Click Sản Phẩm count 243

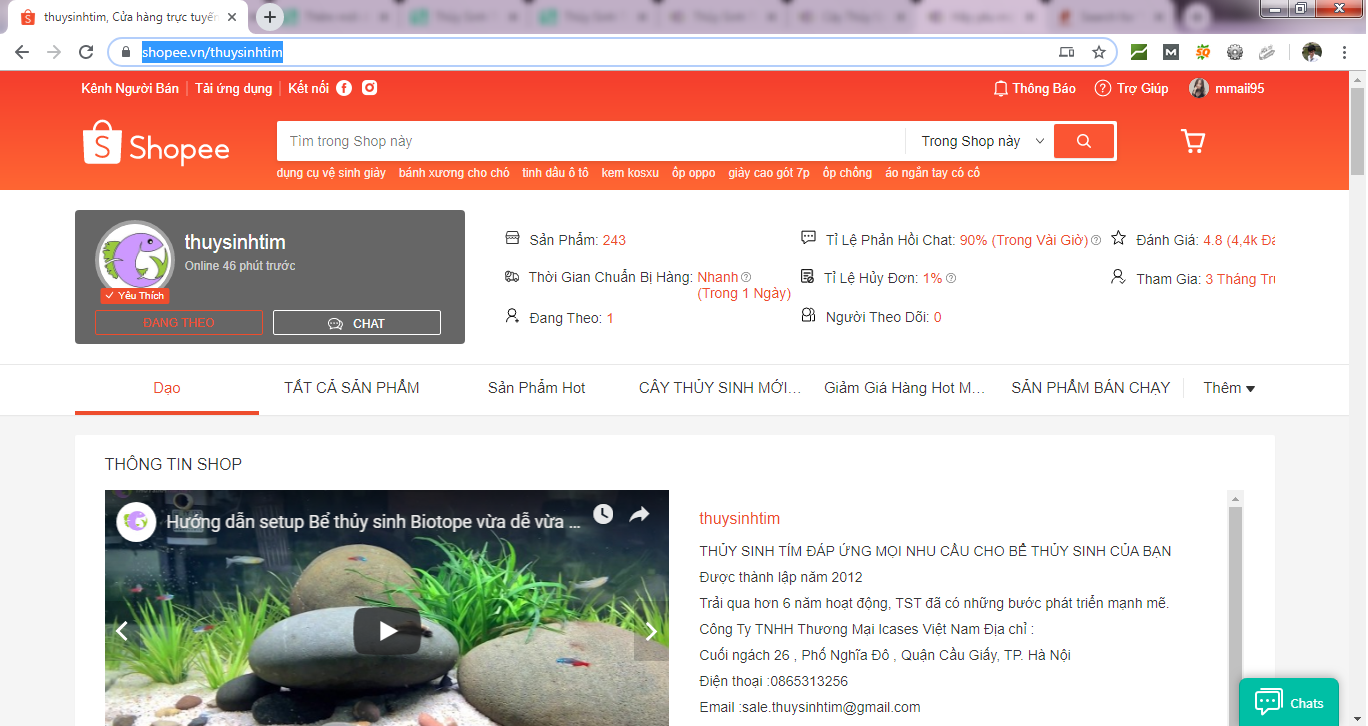point(614,240)
